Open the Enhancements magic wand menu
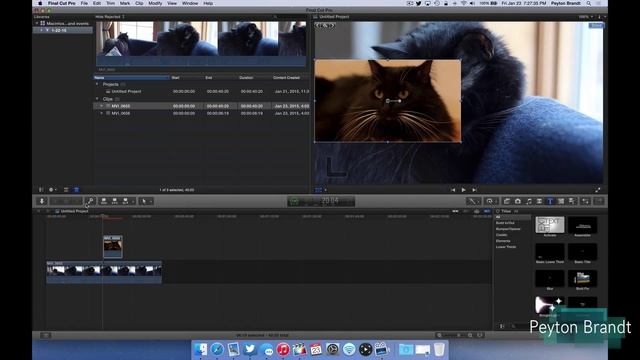This screenshot has height=360, width=640. (473, 201)
